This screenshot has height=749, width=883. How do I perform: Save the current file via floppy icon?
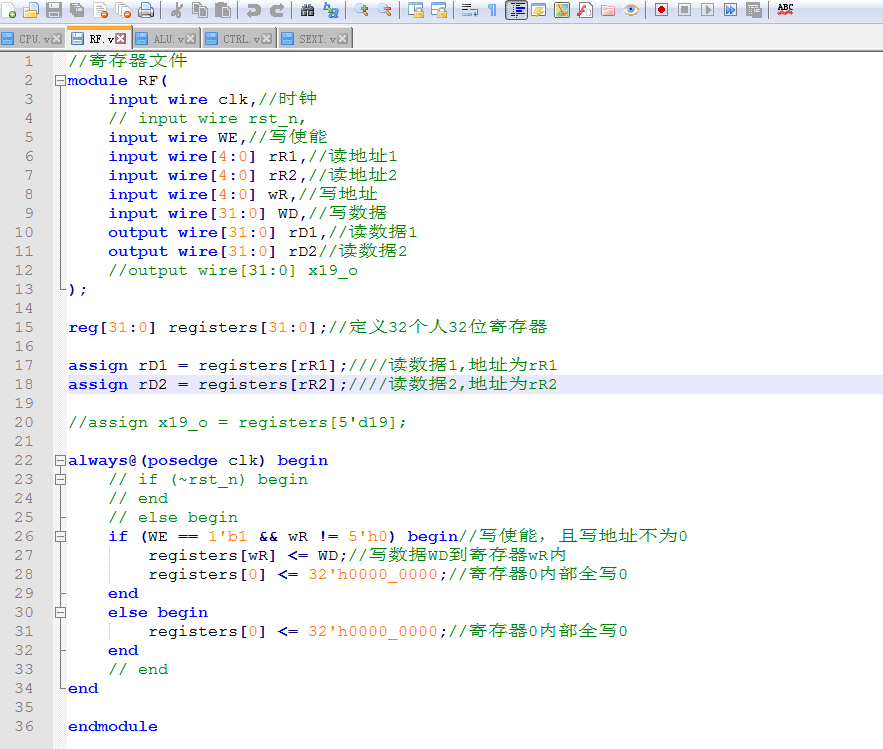pyautogui.click(x=54, y=10)
